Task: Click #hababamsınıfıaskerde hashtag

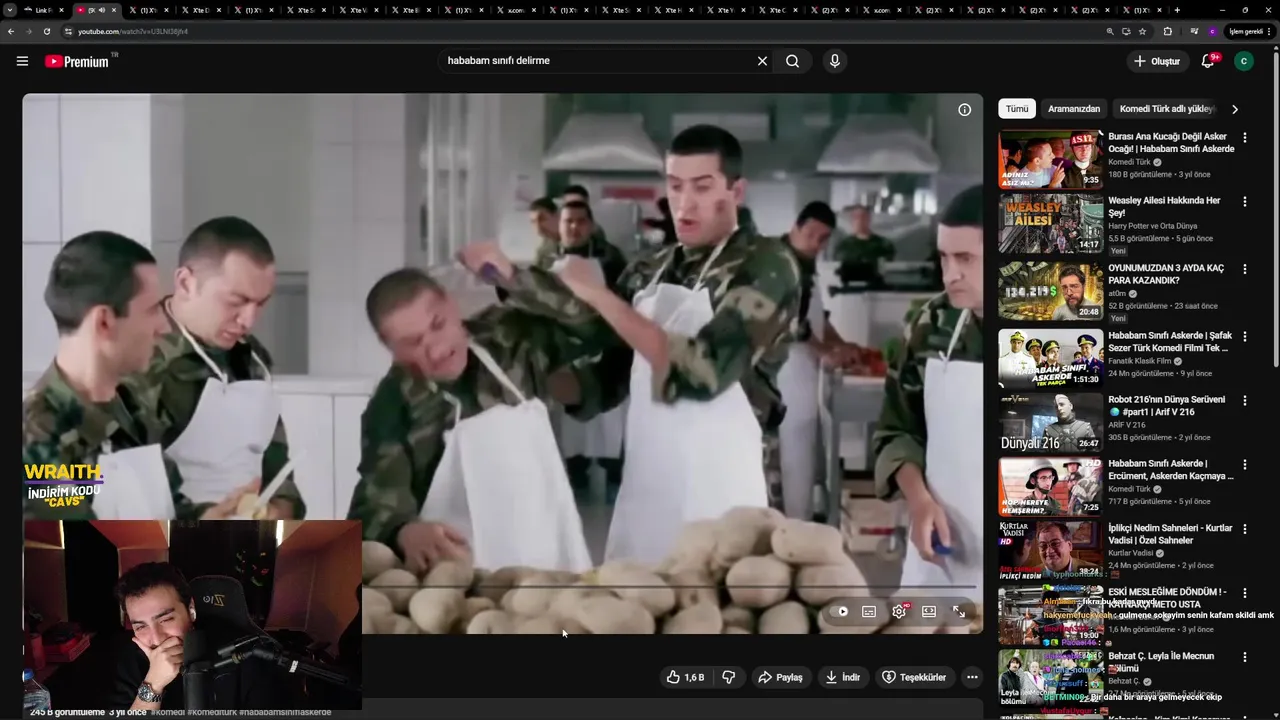Action: (x=285, y=712)
